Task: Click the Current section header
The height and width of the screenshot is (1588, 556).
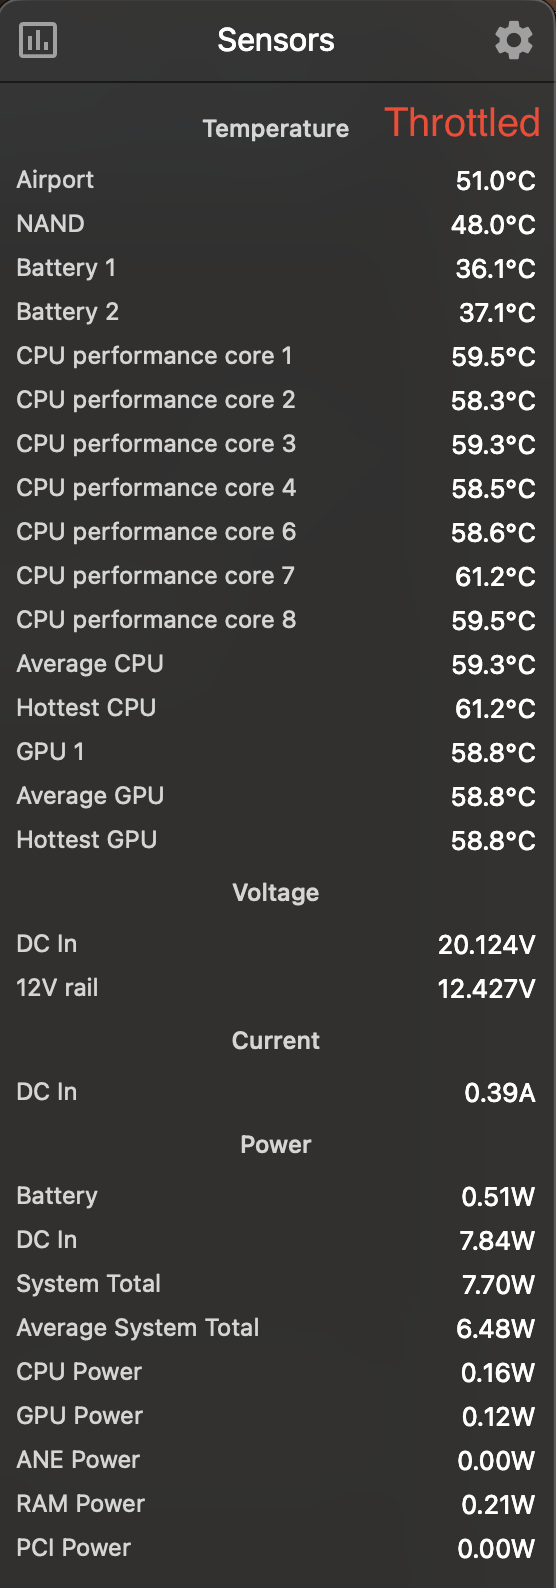Action: pyautogui.click(x=276, y=1041)
